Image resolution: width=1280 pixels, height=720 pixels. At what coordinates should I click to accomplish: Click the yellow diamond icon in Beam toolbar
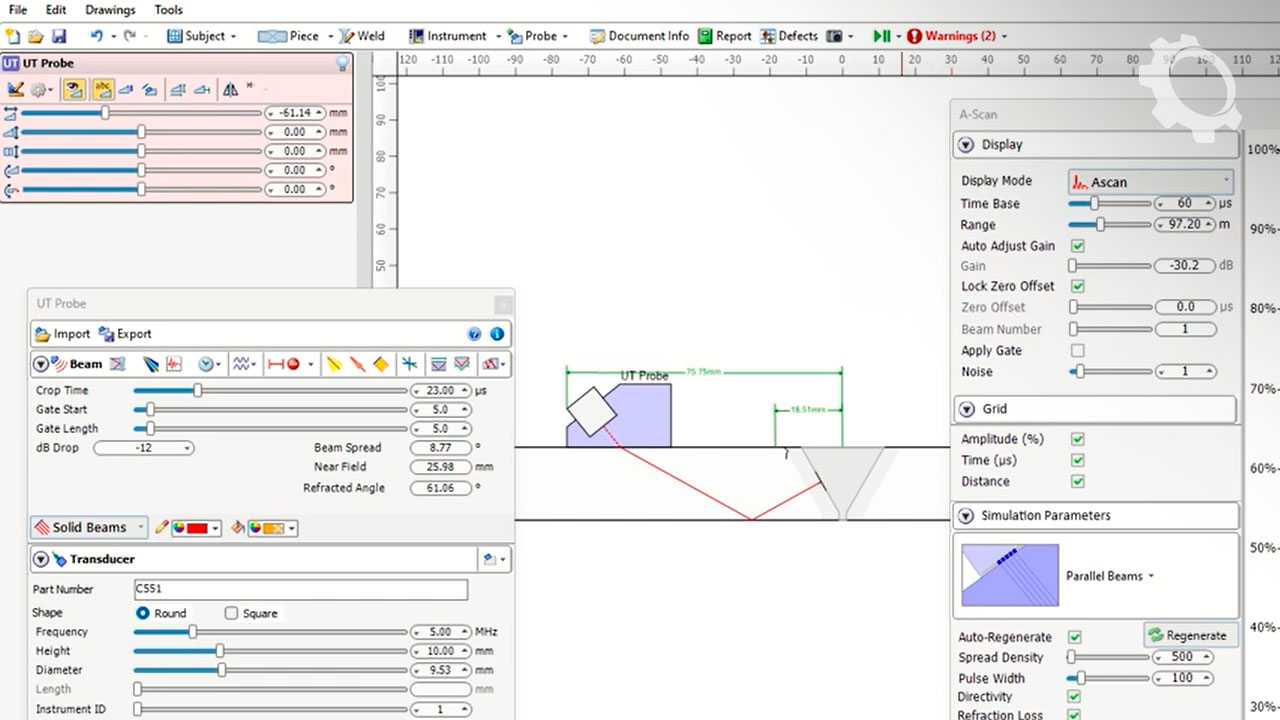pyautogui.click(x=380, y=364)
